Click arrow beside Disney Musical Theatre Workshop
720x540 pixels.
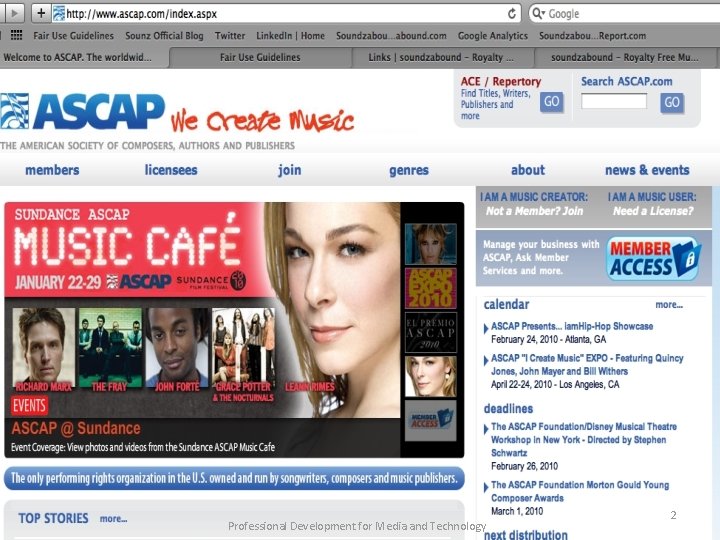point(486,429)
